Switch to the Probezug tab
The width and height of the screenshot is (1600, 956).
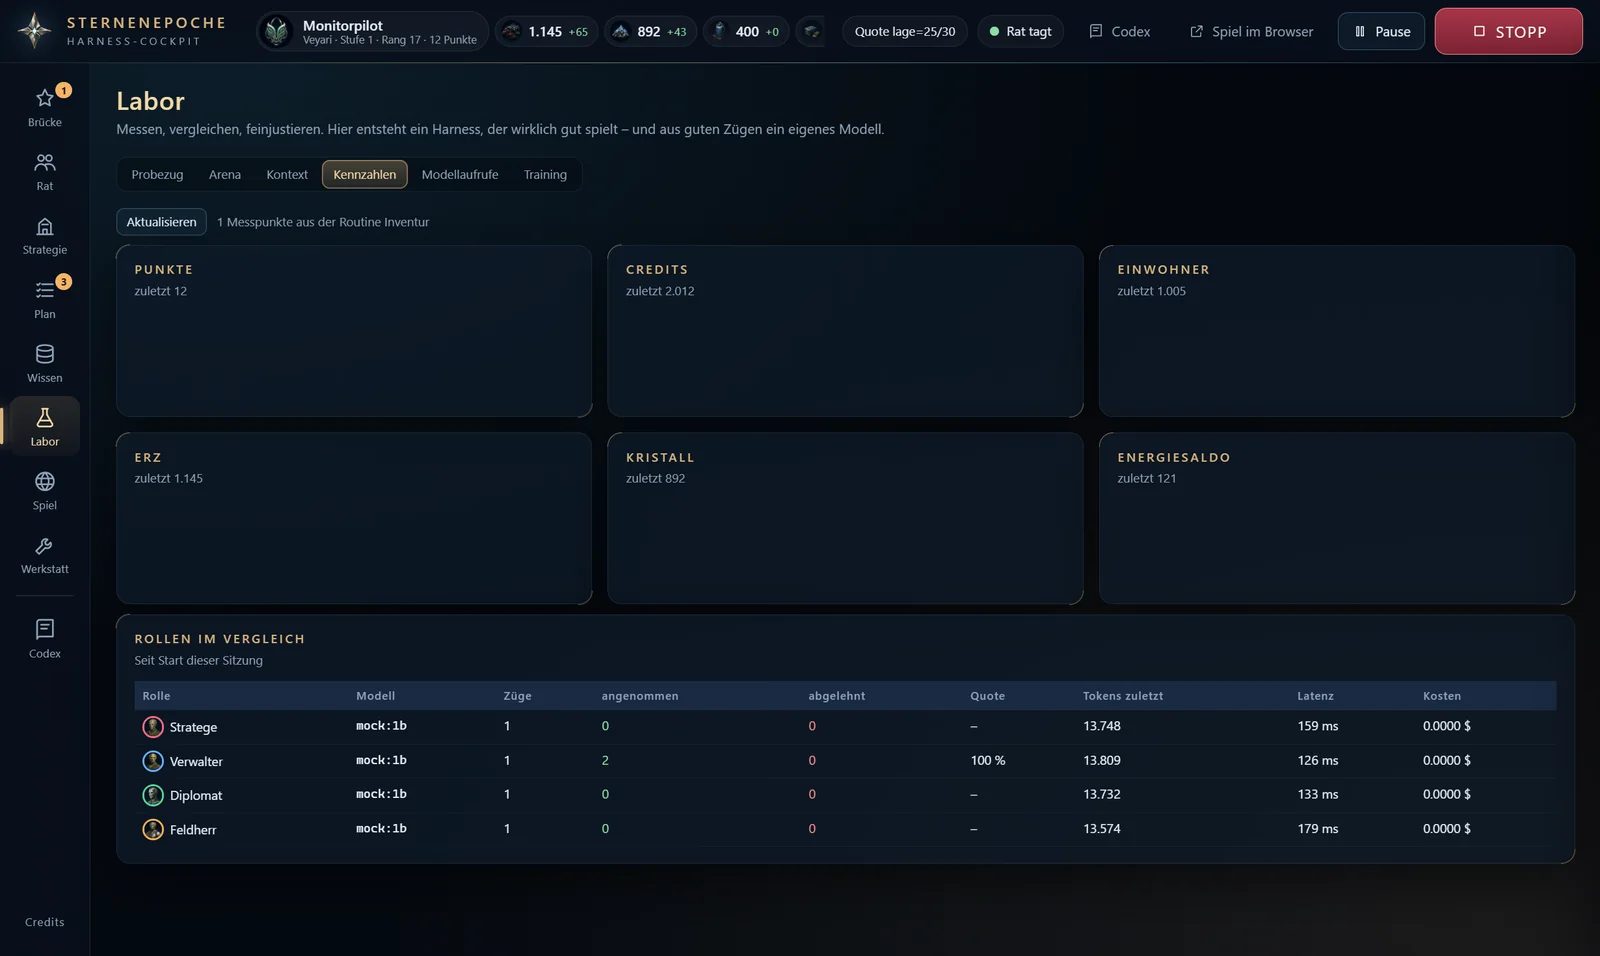point(157,174)
